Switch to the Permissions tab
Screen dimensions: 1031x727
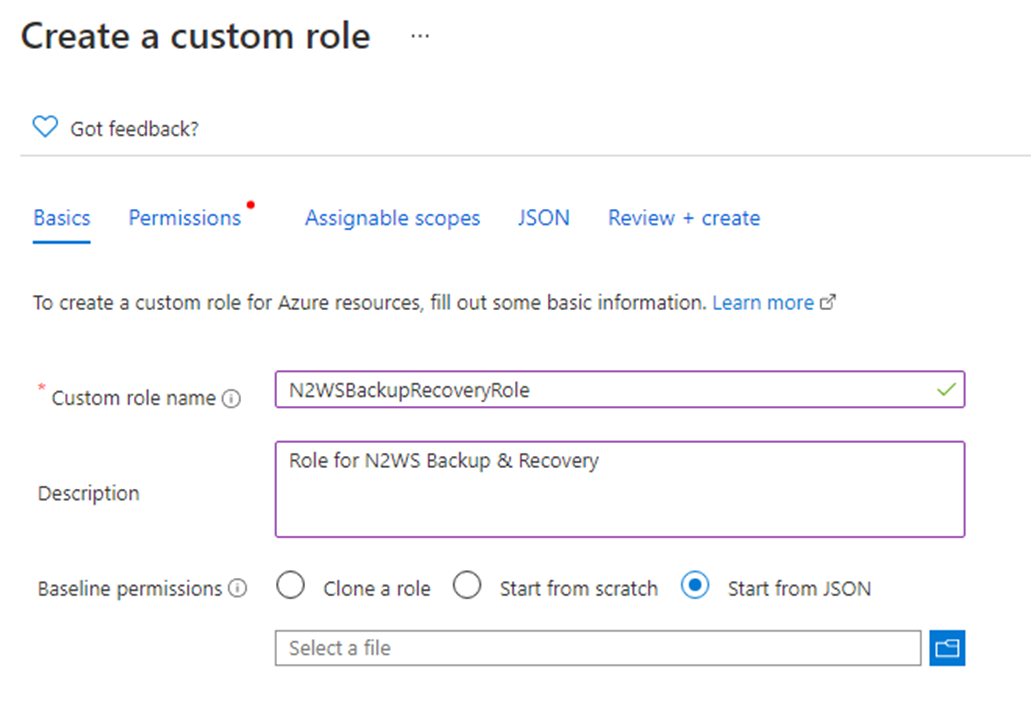tap(185, 218)
